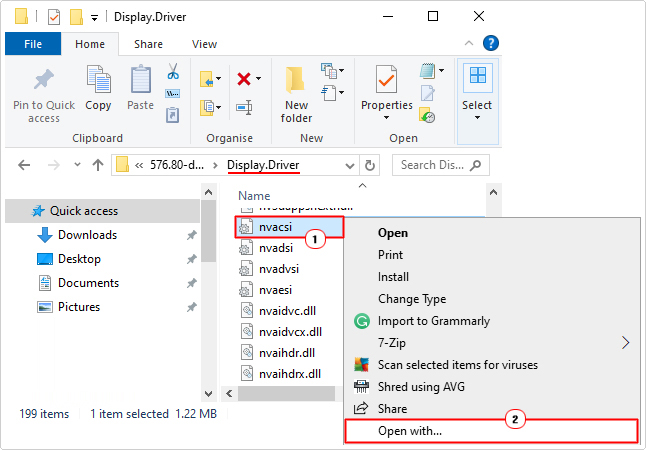Click the search magnifier icon
This screenshot has width=646, height=450.
(x=475, y=165)
